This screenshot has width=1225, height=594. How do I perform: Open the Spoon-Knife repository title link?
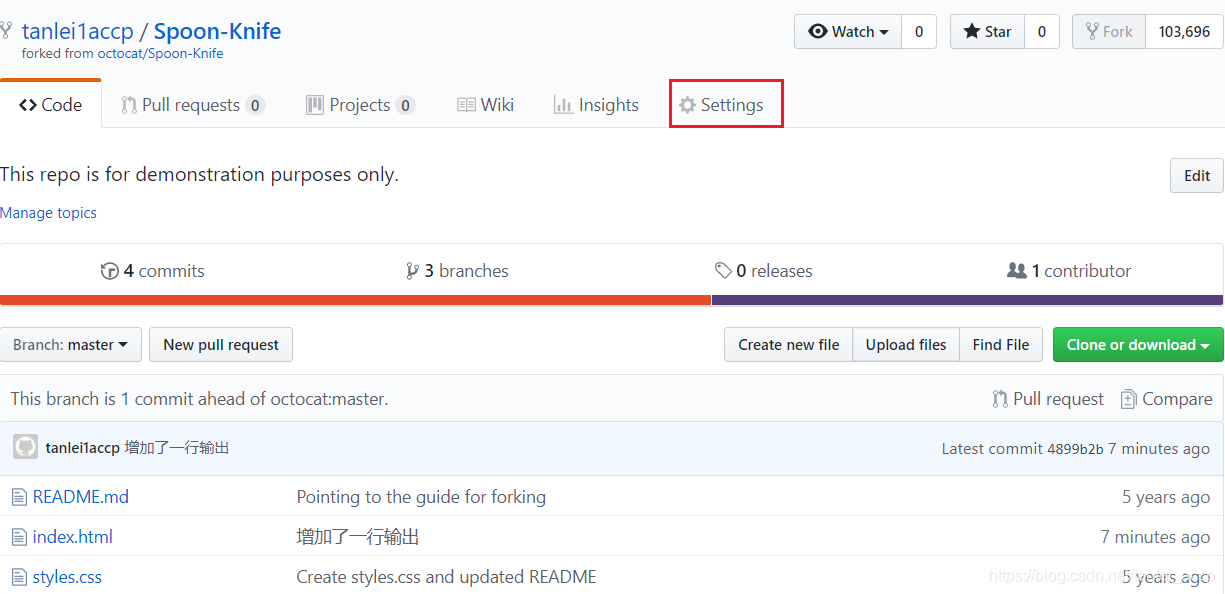[x=217, y=31]
